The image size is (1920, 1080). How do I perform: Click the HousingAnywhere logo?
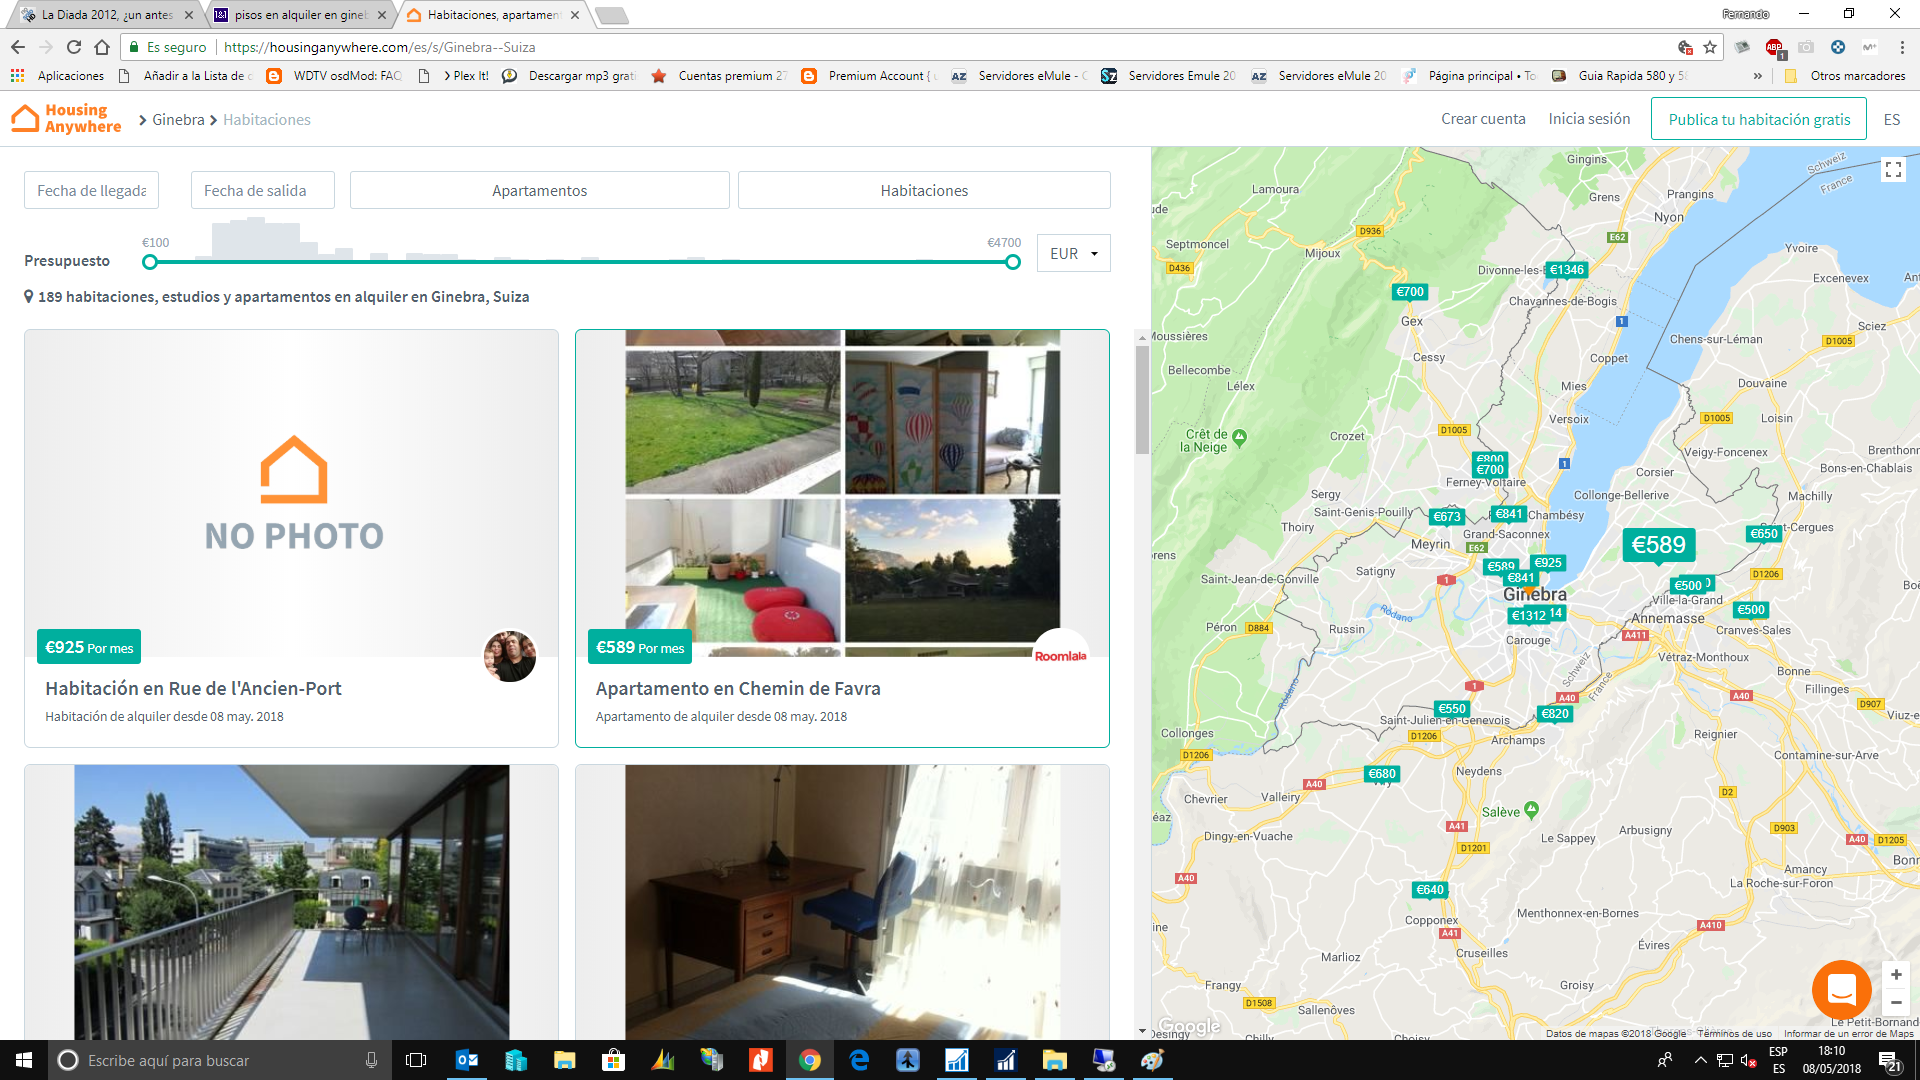[66, 119]
